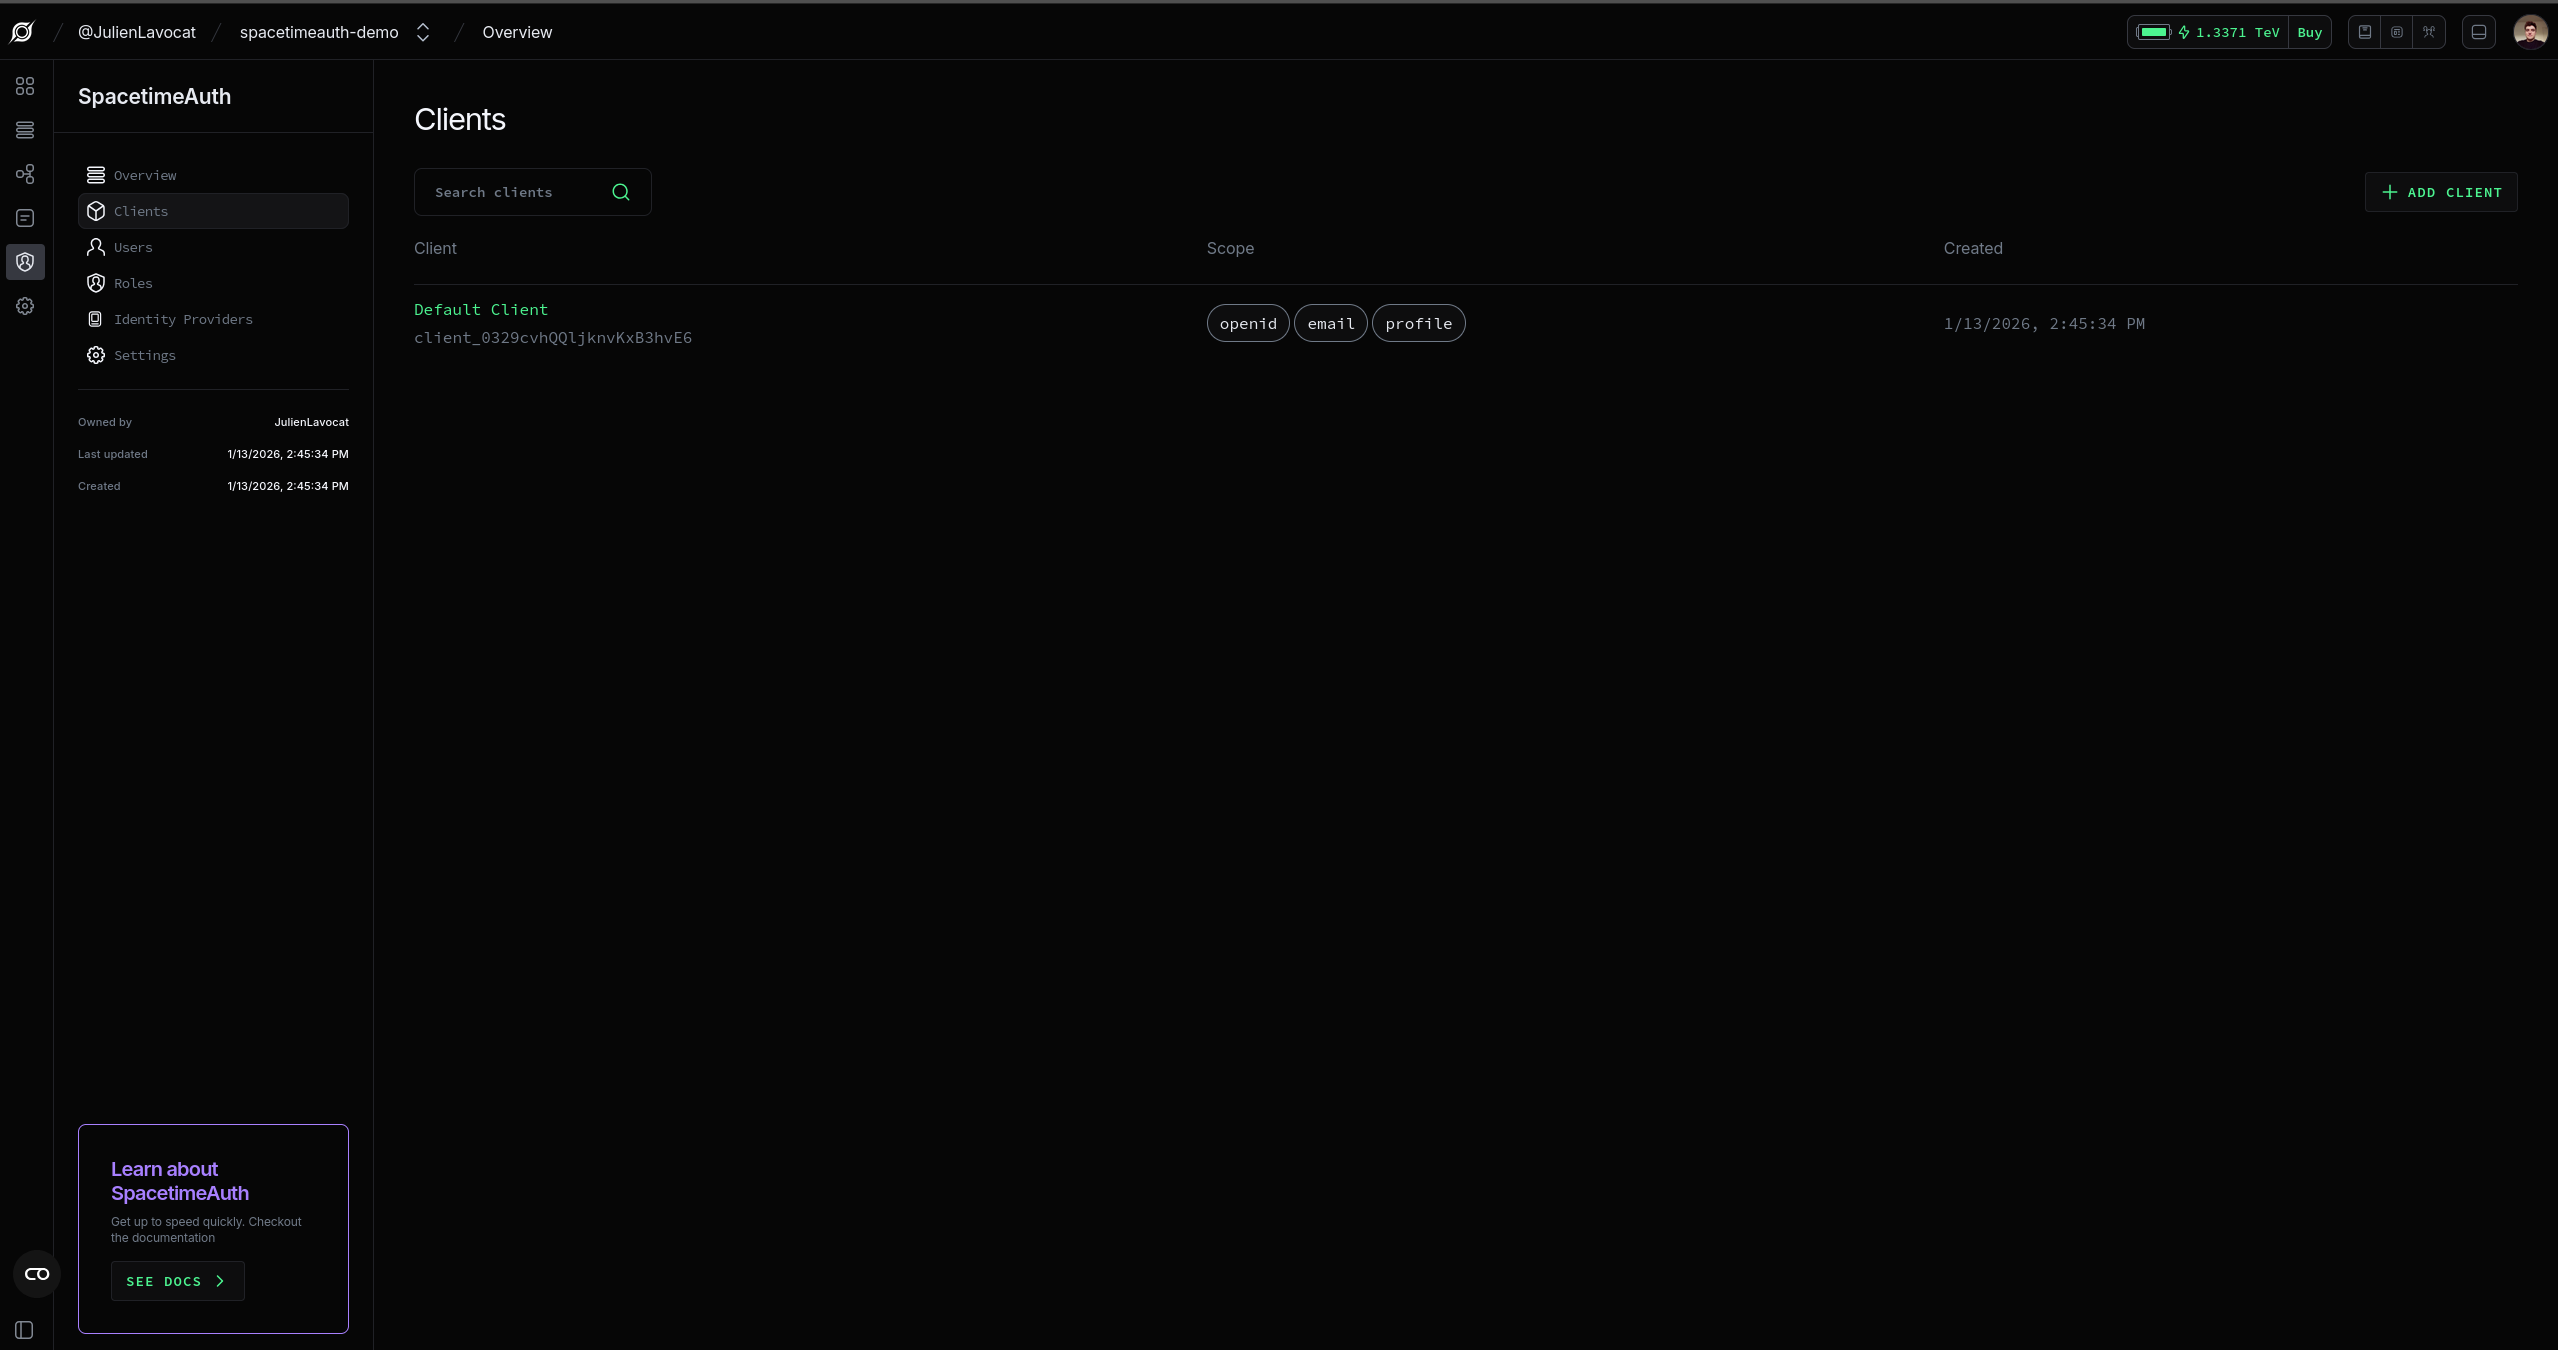Click the CO badge at the bottom left
2558x1350 pixels.
[x=35, y=1274]
